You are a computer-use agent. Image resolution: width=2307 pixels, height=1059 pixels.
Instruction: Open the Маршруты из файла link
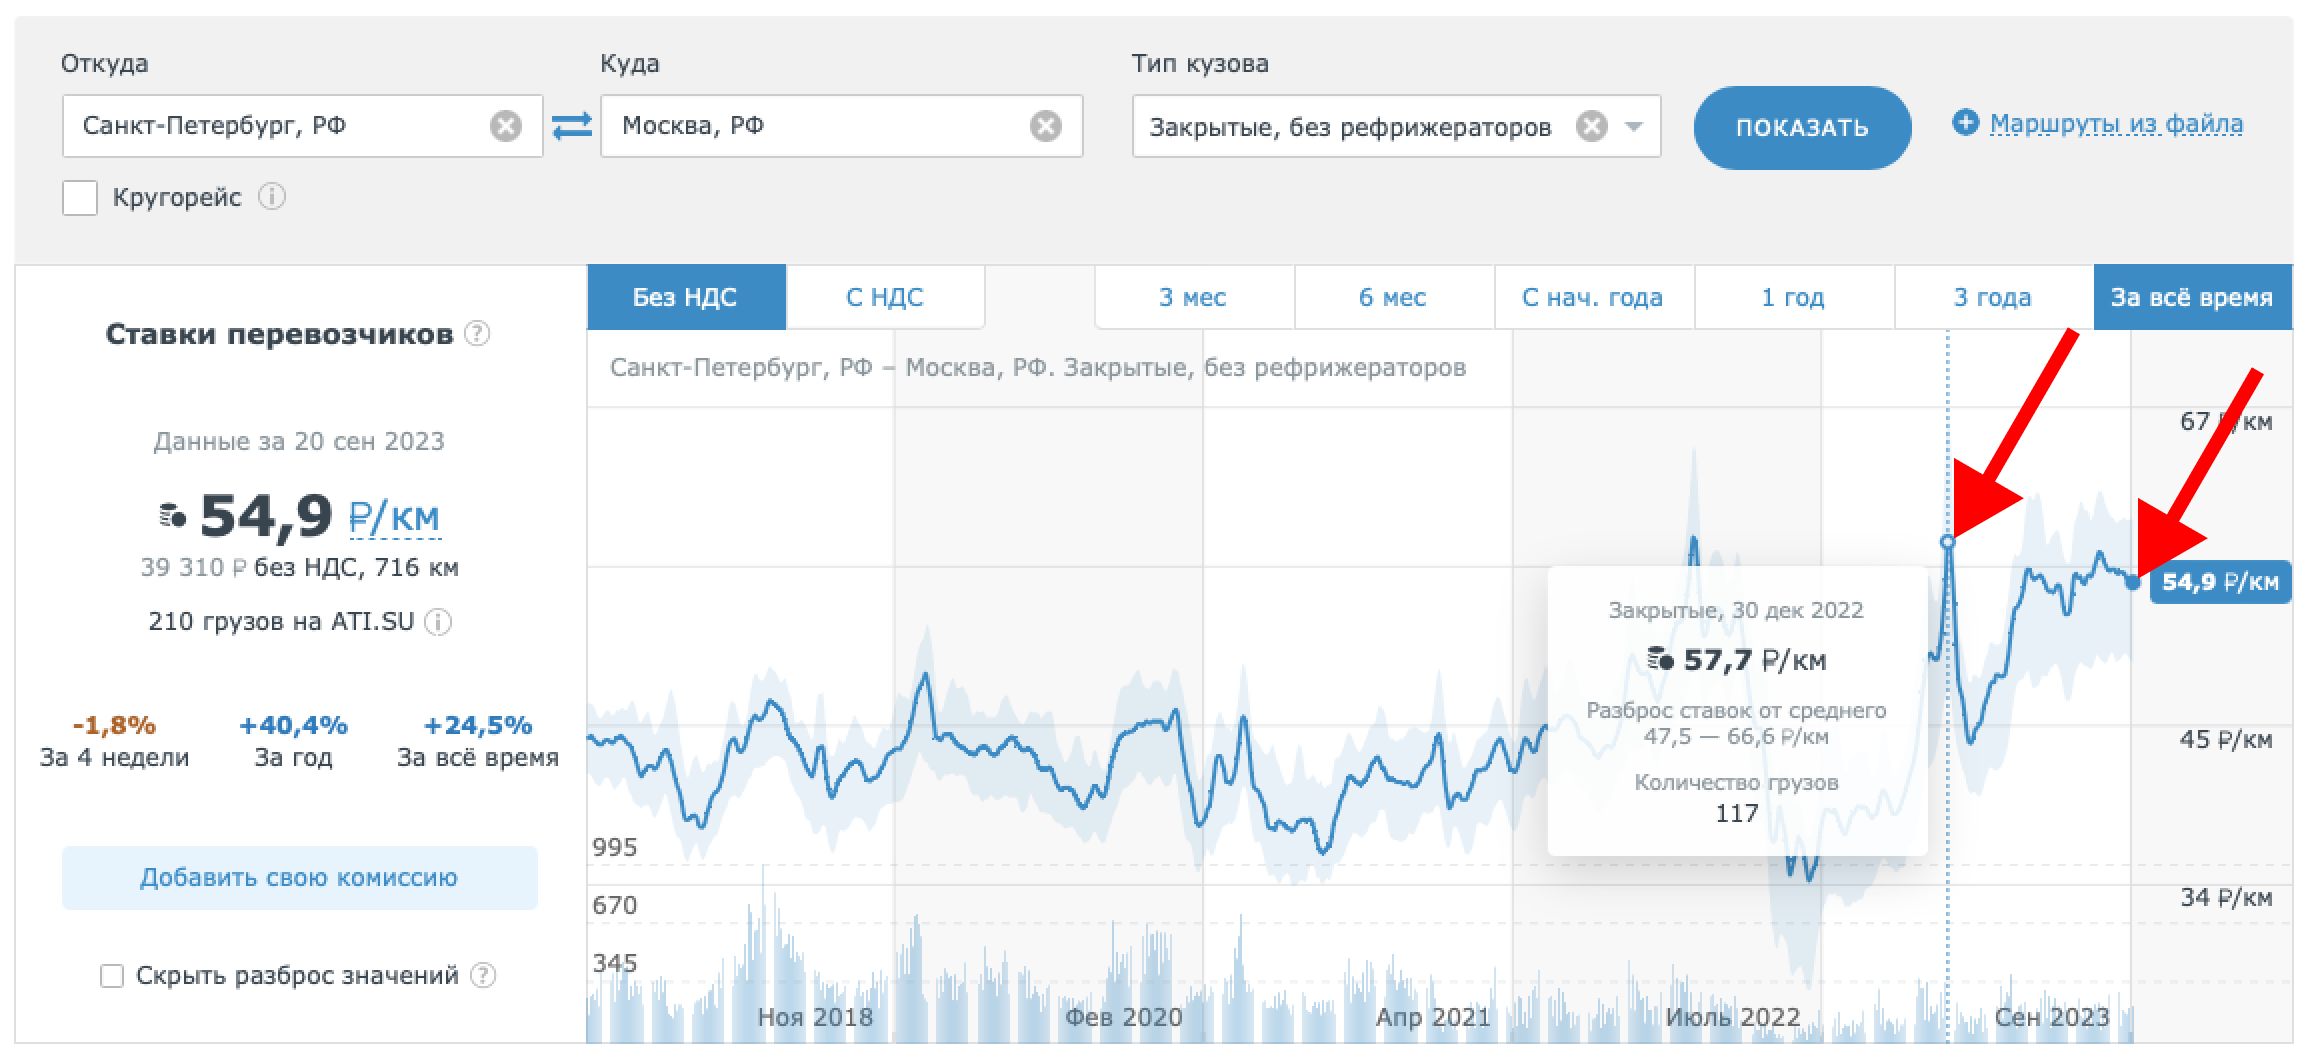[2116, 124]
